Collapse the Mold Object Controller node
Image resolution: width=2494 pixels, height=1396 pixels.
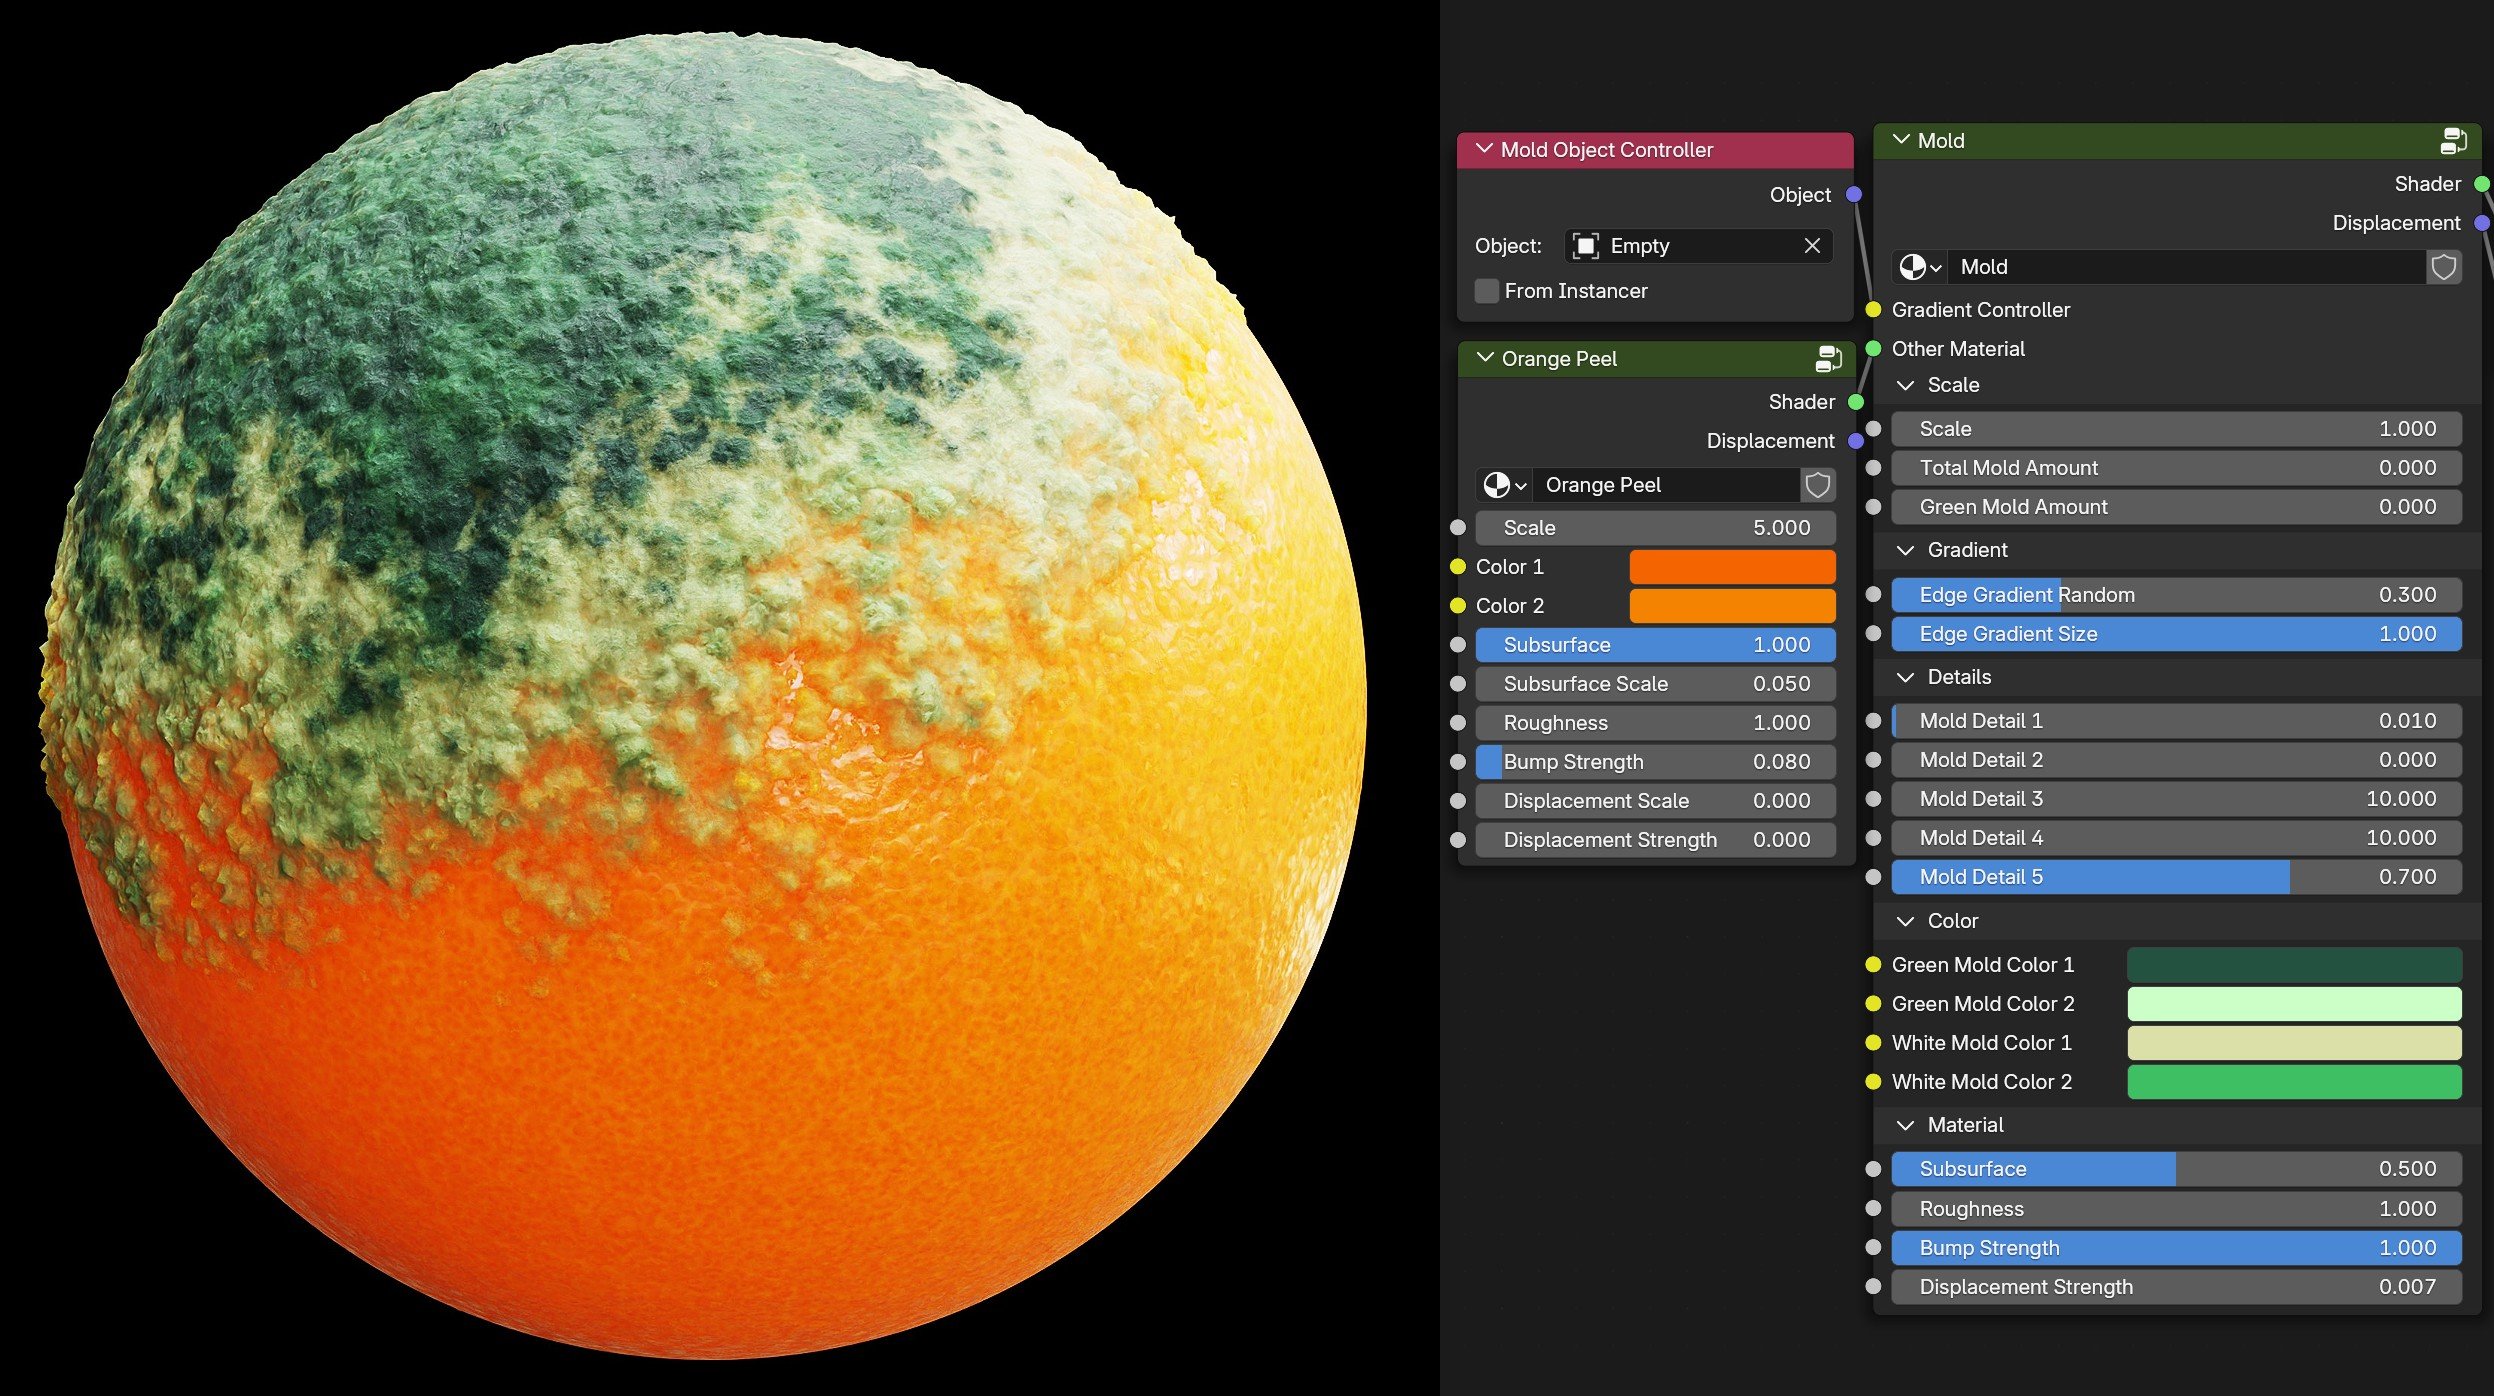(1484, 149)
